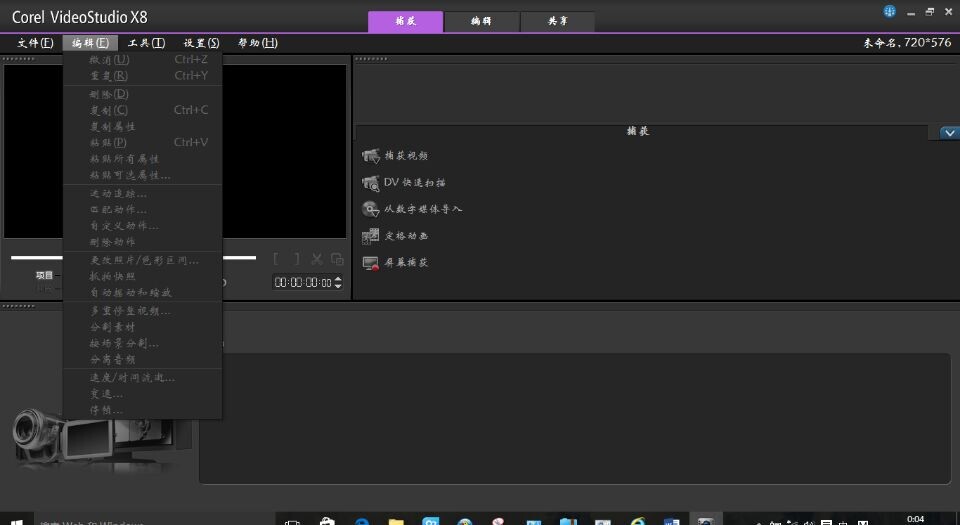Viewport: 960px width, 525px height.
Task: Switch to the 编辑 step tab
Action: 481,21
